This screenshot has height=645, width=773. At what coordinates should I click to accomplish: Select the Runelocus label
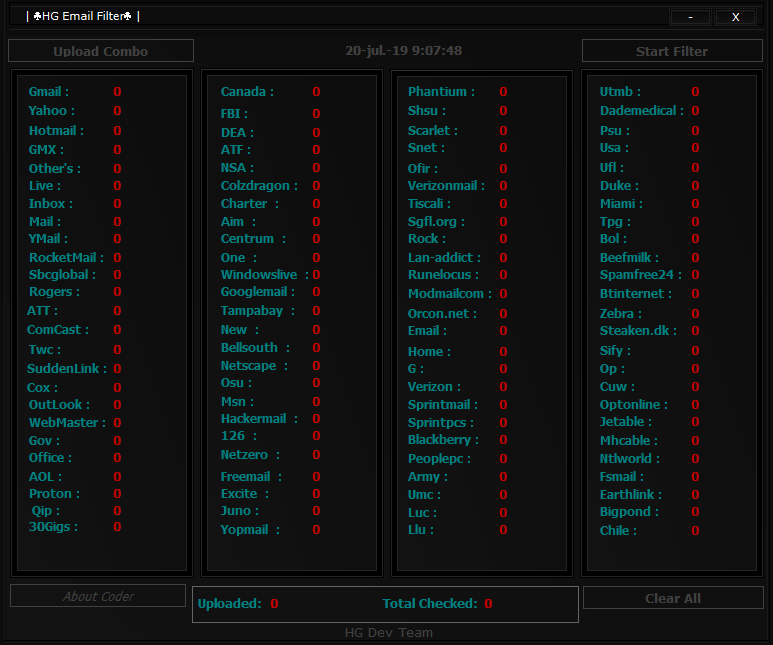[443, 275]
